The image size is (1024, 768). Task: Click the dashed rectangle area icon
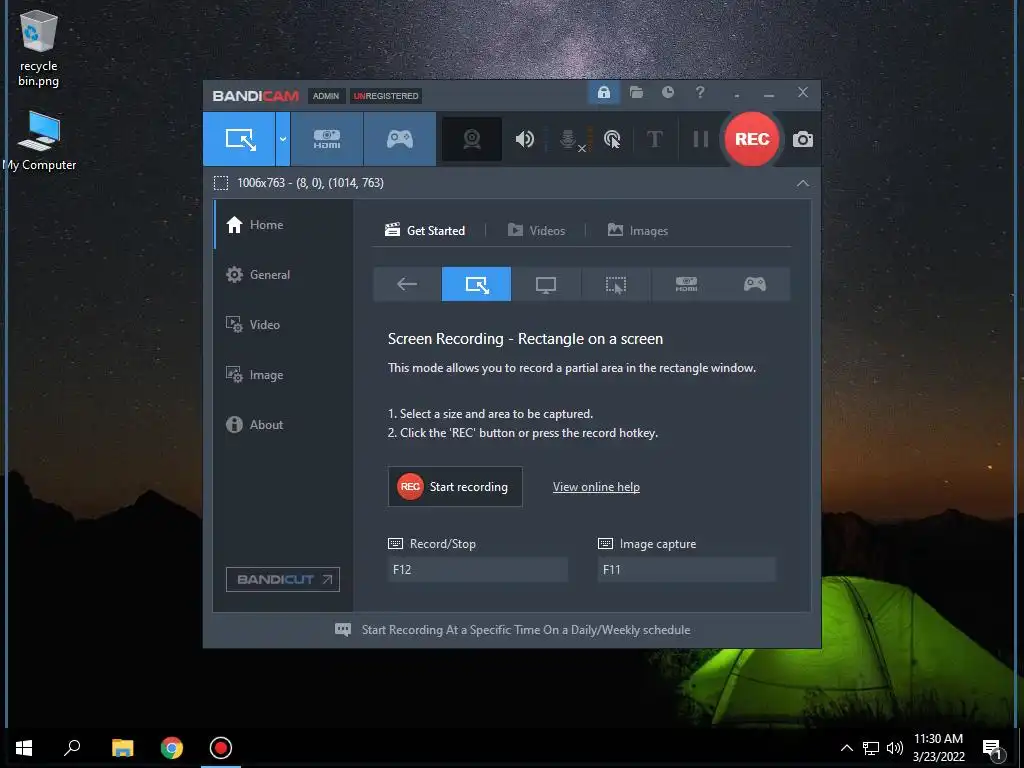click(x=221, y=183)
